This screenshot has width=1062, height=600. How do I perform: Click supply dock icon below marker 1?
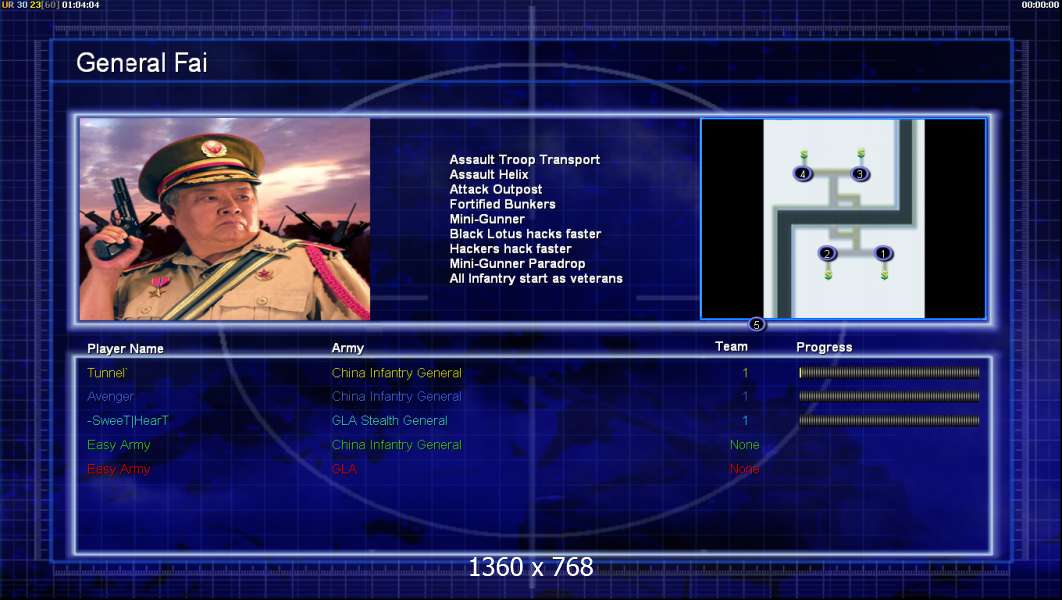click(885, 274)
